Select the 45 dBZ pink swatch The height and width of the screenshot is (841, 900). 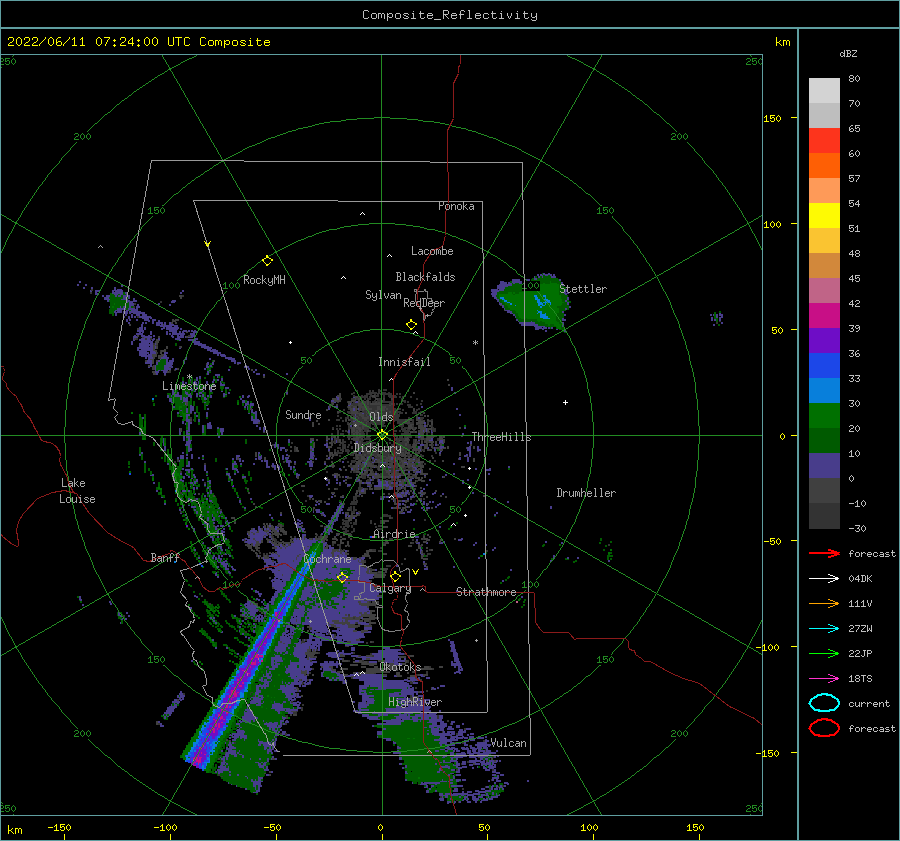[824, 290]
